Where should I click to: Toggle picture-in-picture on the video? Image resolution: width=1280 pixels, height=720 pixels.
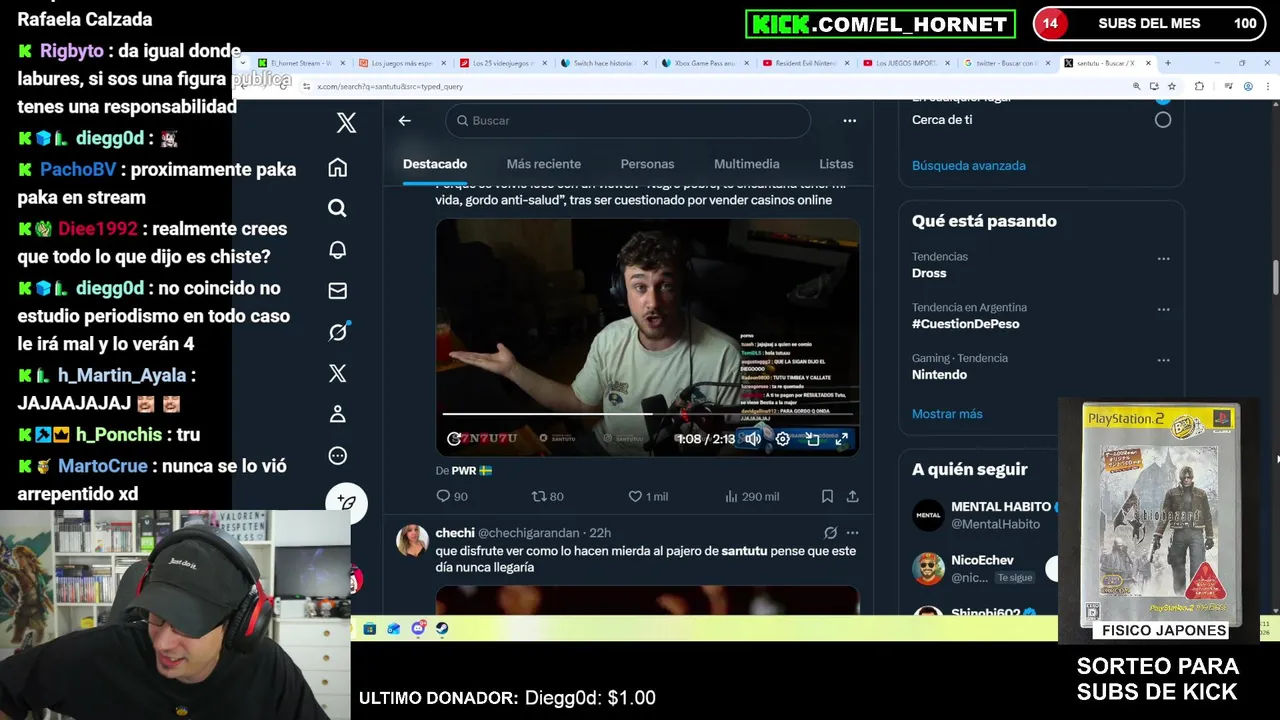point(812,438)
